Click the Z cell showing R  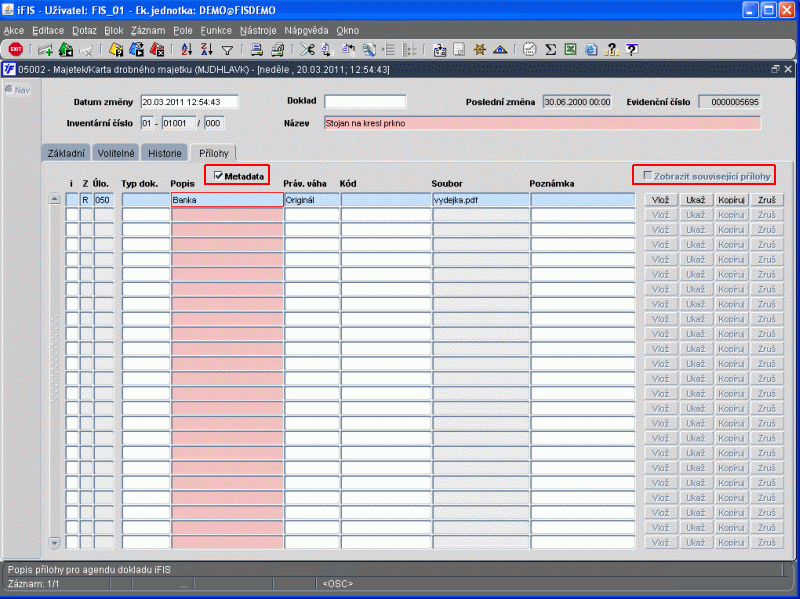[86, 200]
